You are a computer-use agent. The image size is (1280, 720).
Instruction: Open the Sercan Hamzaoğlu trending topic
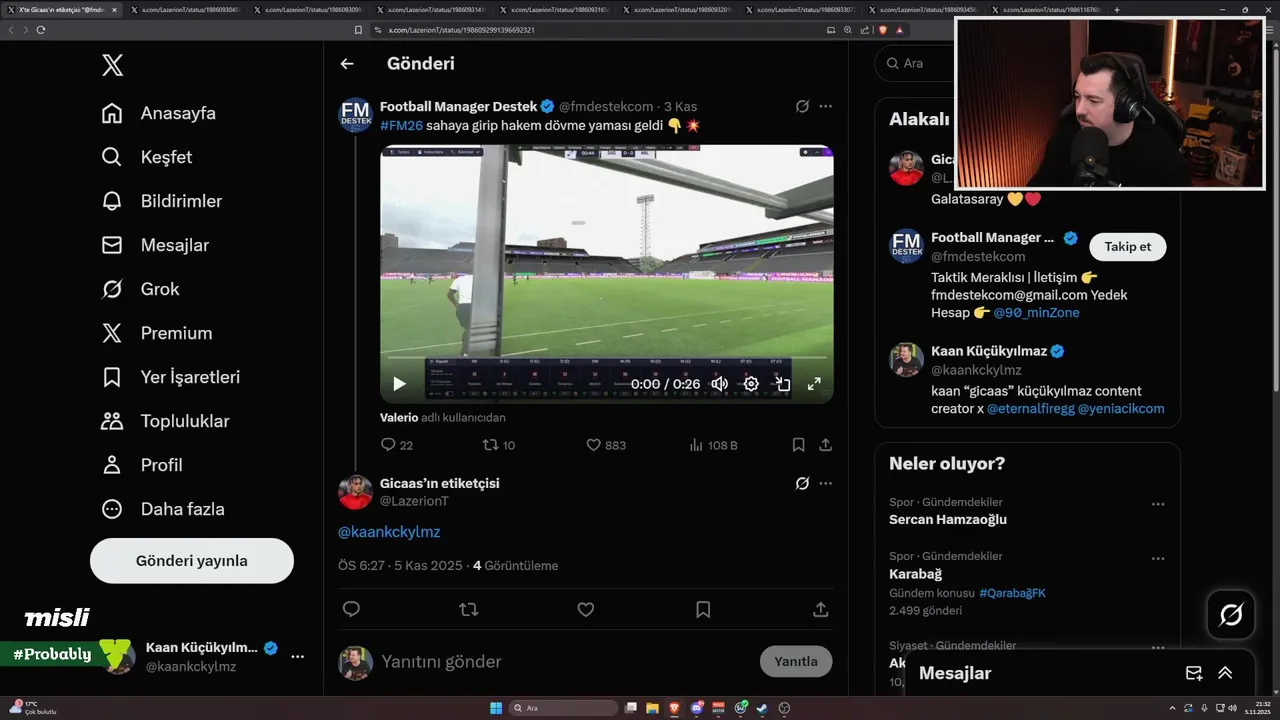click(948, 519)
